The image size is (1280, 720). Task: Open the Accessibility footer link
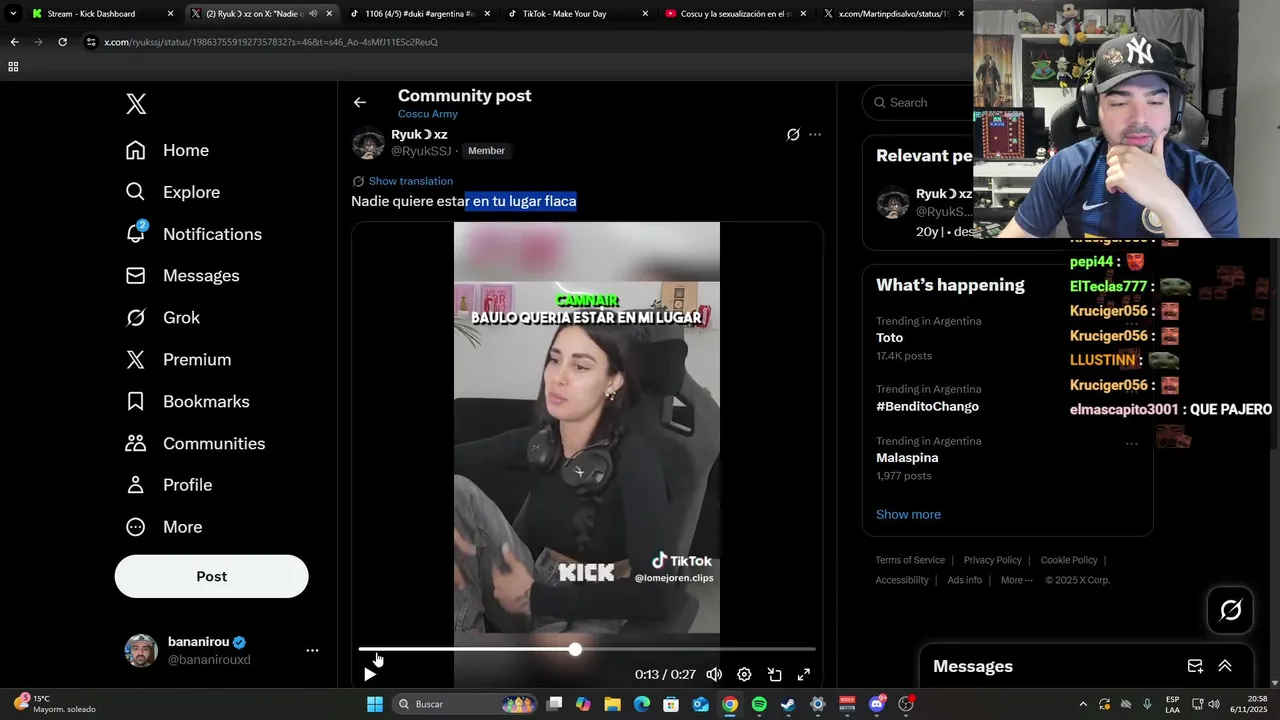click(x=902, y=580)
